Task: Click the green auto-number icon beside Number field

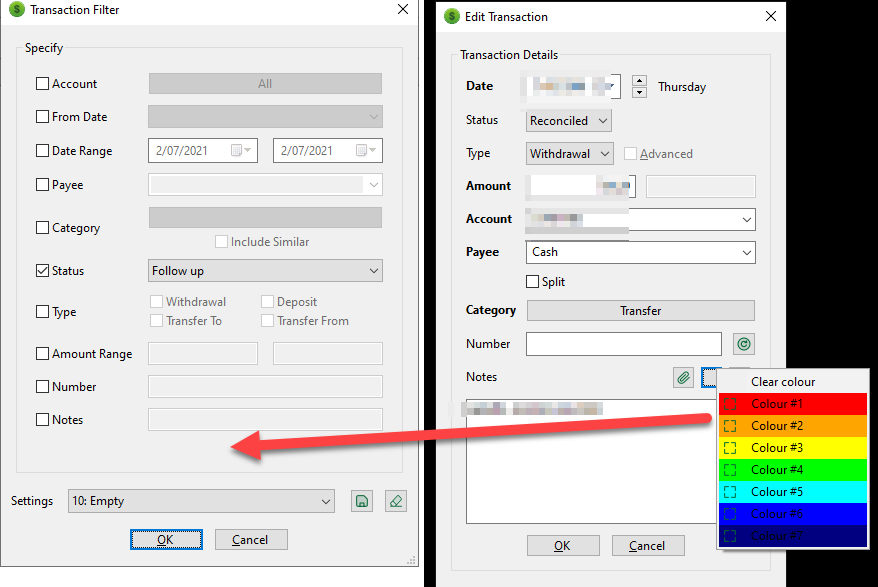Action: coord(744,344)
